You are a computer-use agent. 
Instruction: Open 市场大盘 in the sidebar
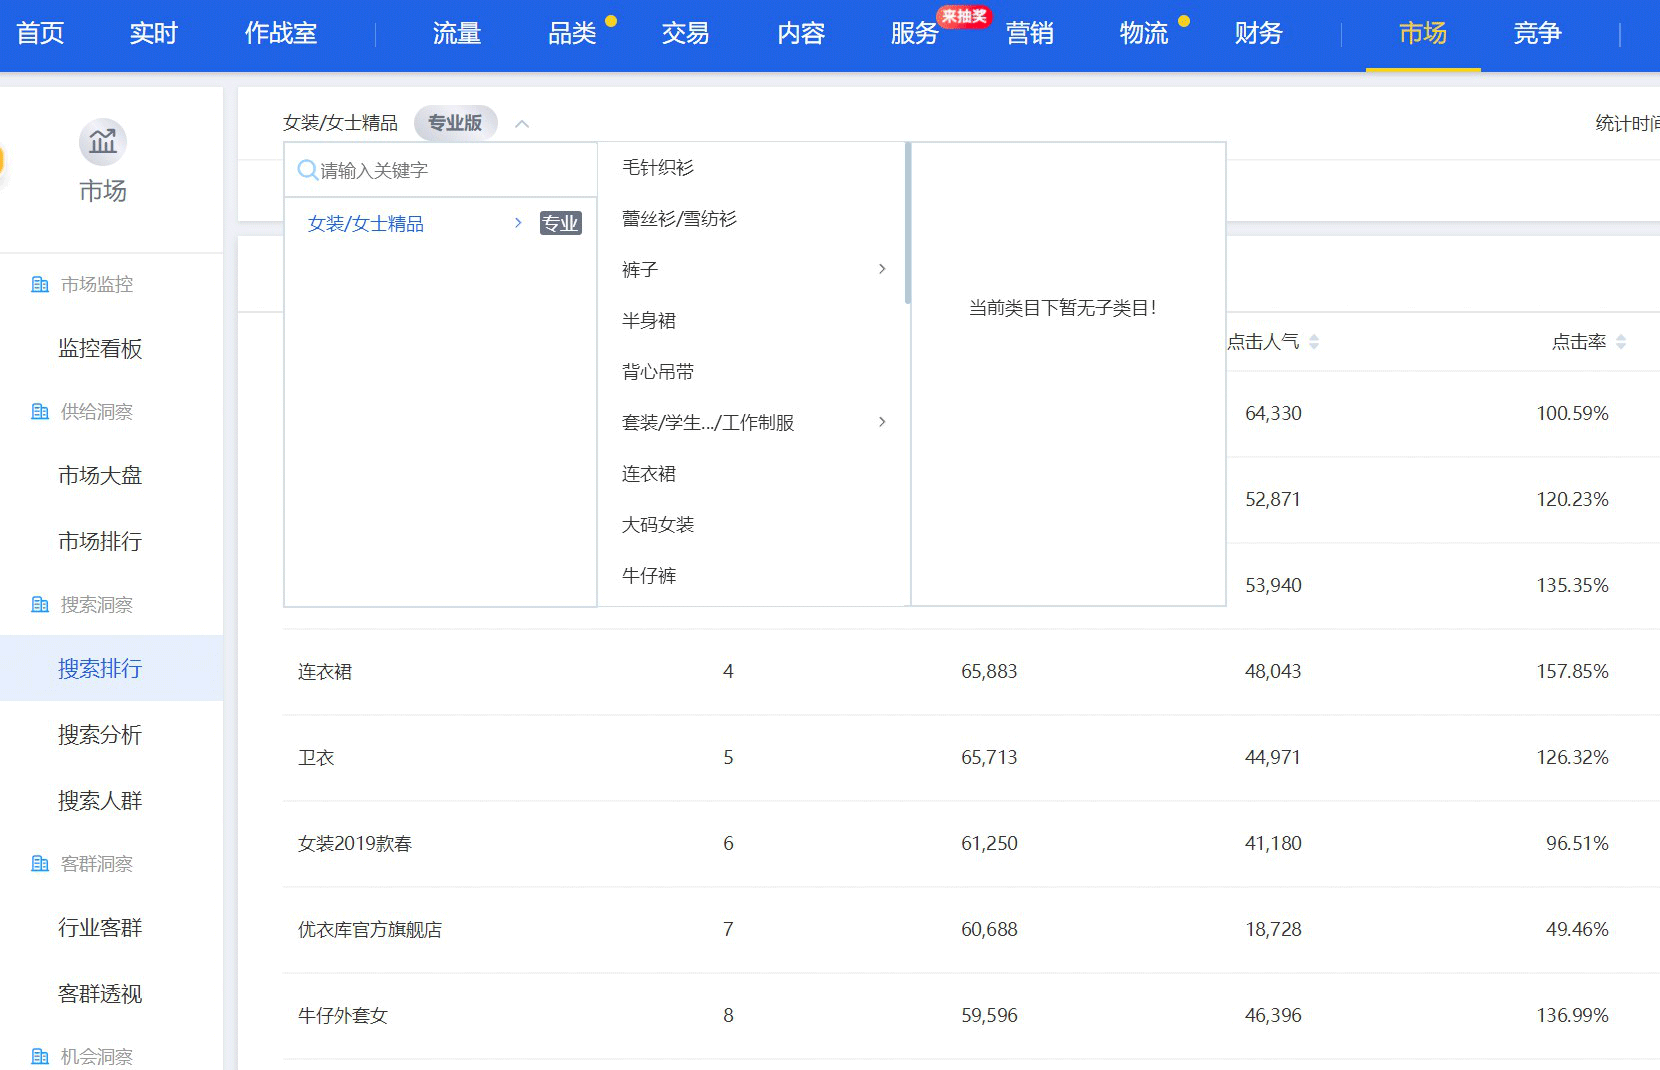(x=100, y=475)
